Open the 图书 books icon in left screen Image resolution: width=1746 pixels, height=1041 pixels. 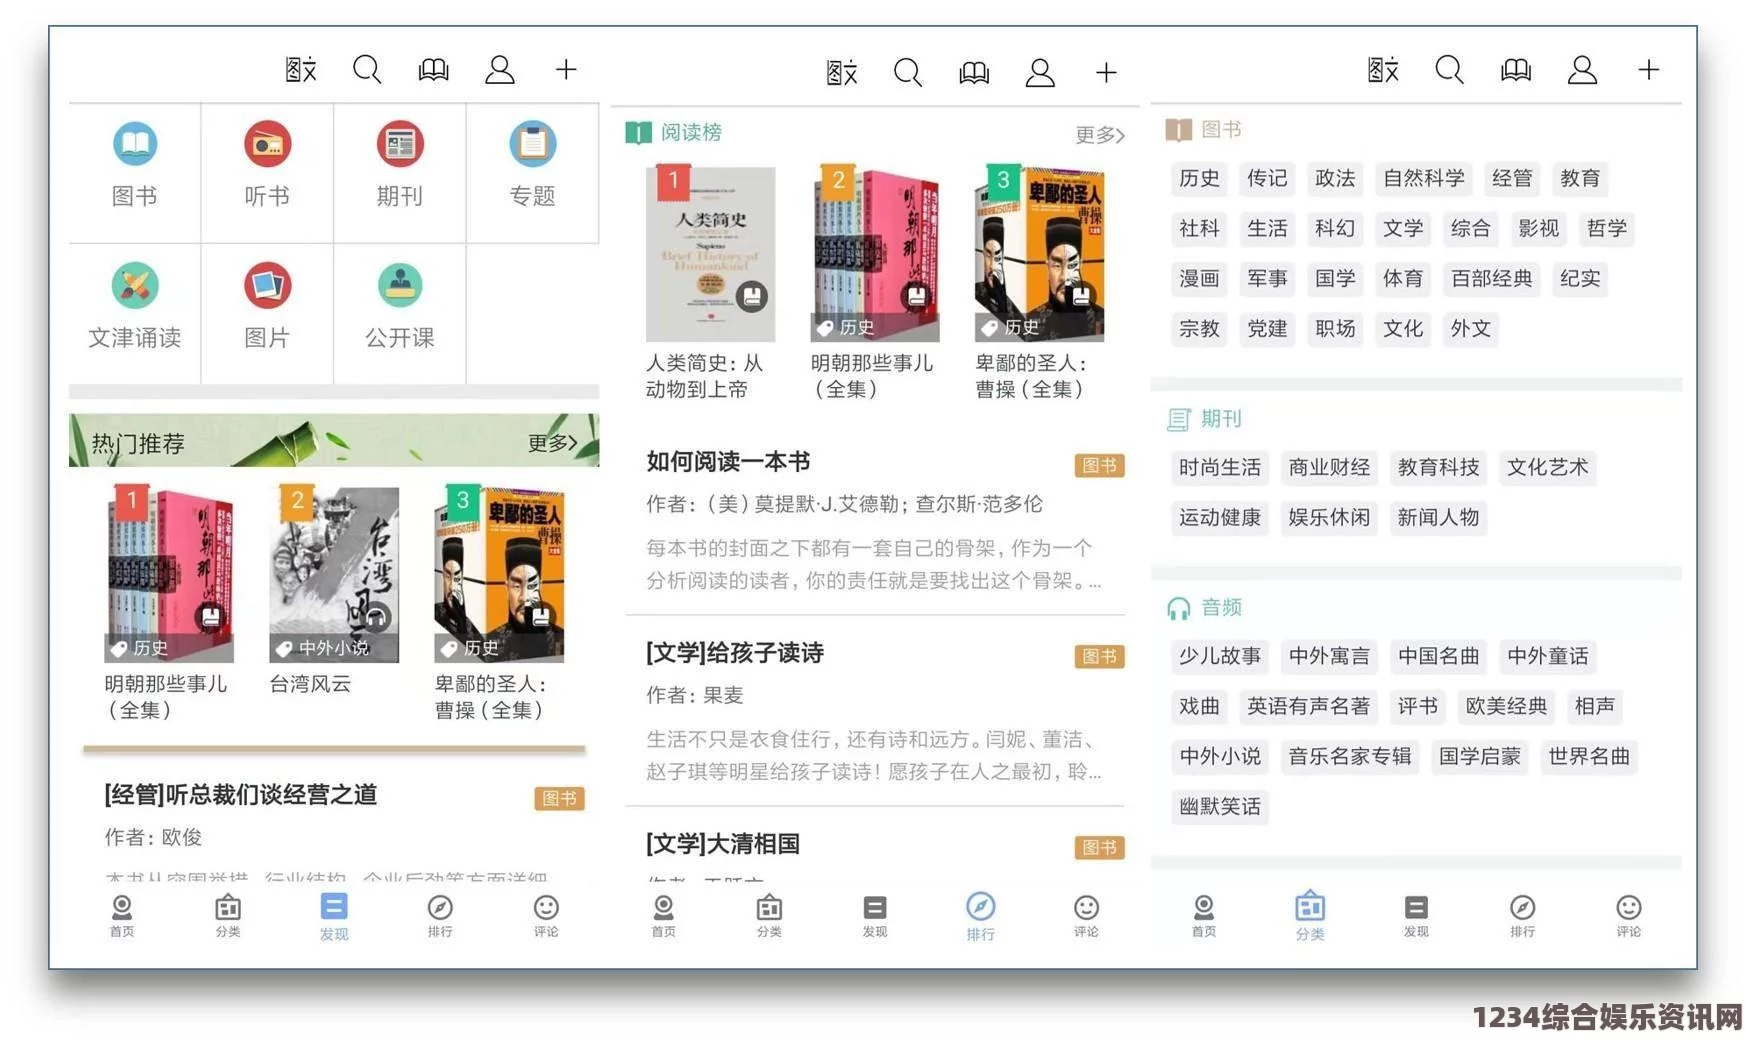pos(135,145)
